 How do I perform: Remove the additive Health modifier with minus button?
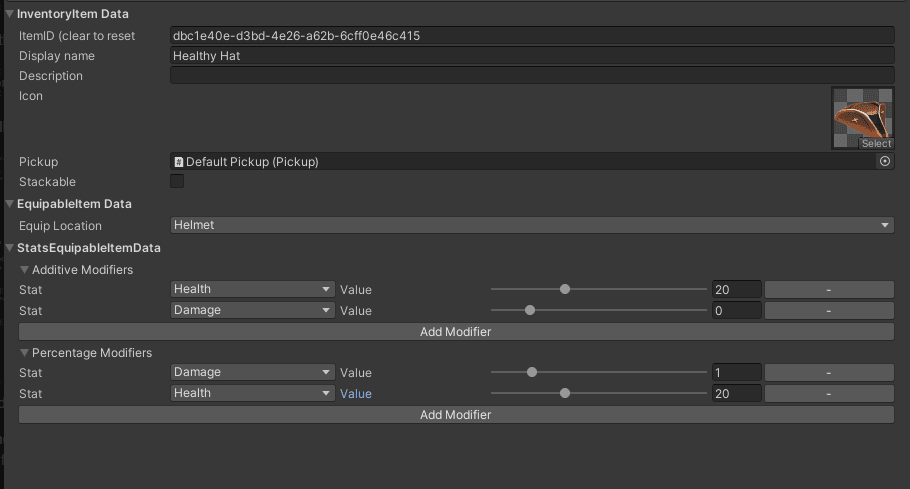(828, 289)
